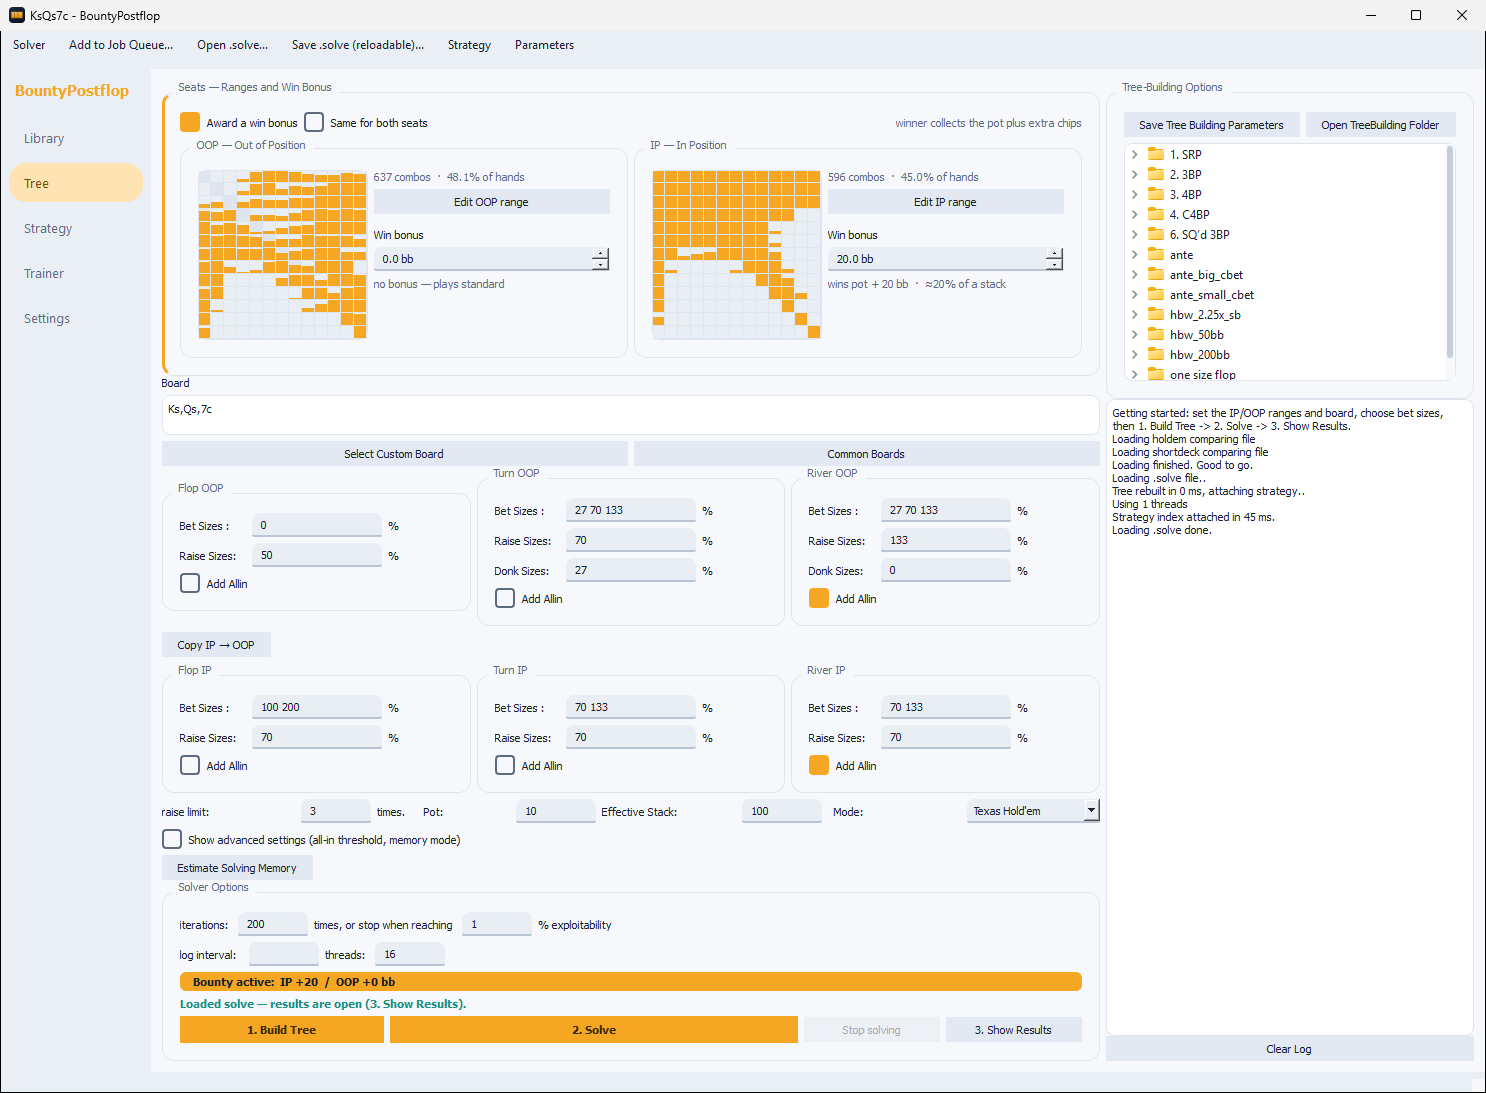Viewport: 1486px width, 1093px height.
Task: Check Add Allin for Flop OOP
Action: point(190,583)
